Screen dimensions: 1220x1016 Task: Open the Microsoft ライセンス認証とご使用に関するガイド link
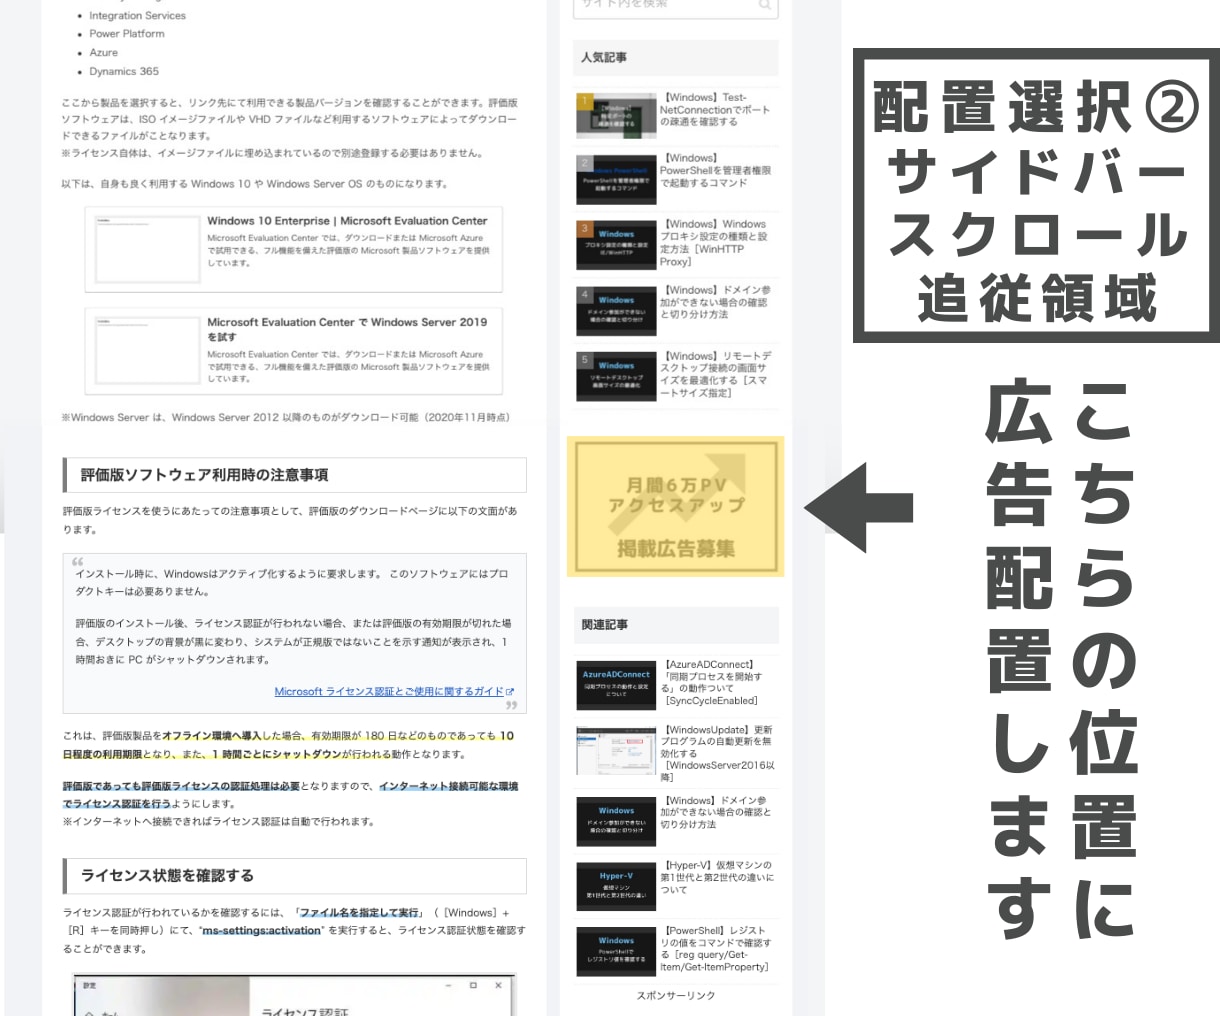(x=388, y=691)
